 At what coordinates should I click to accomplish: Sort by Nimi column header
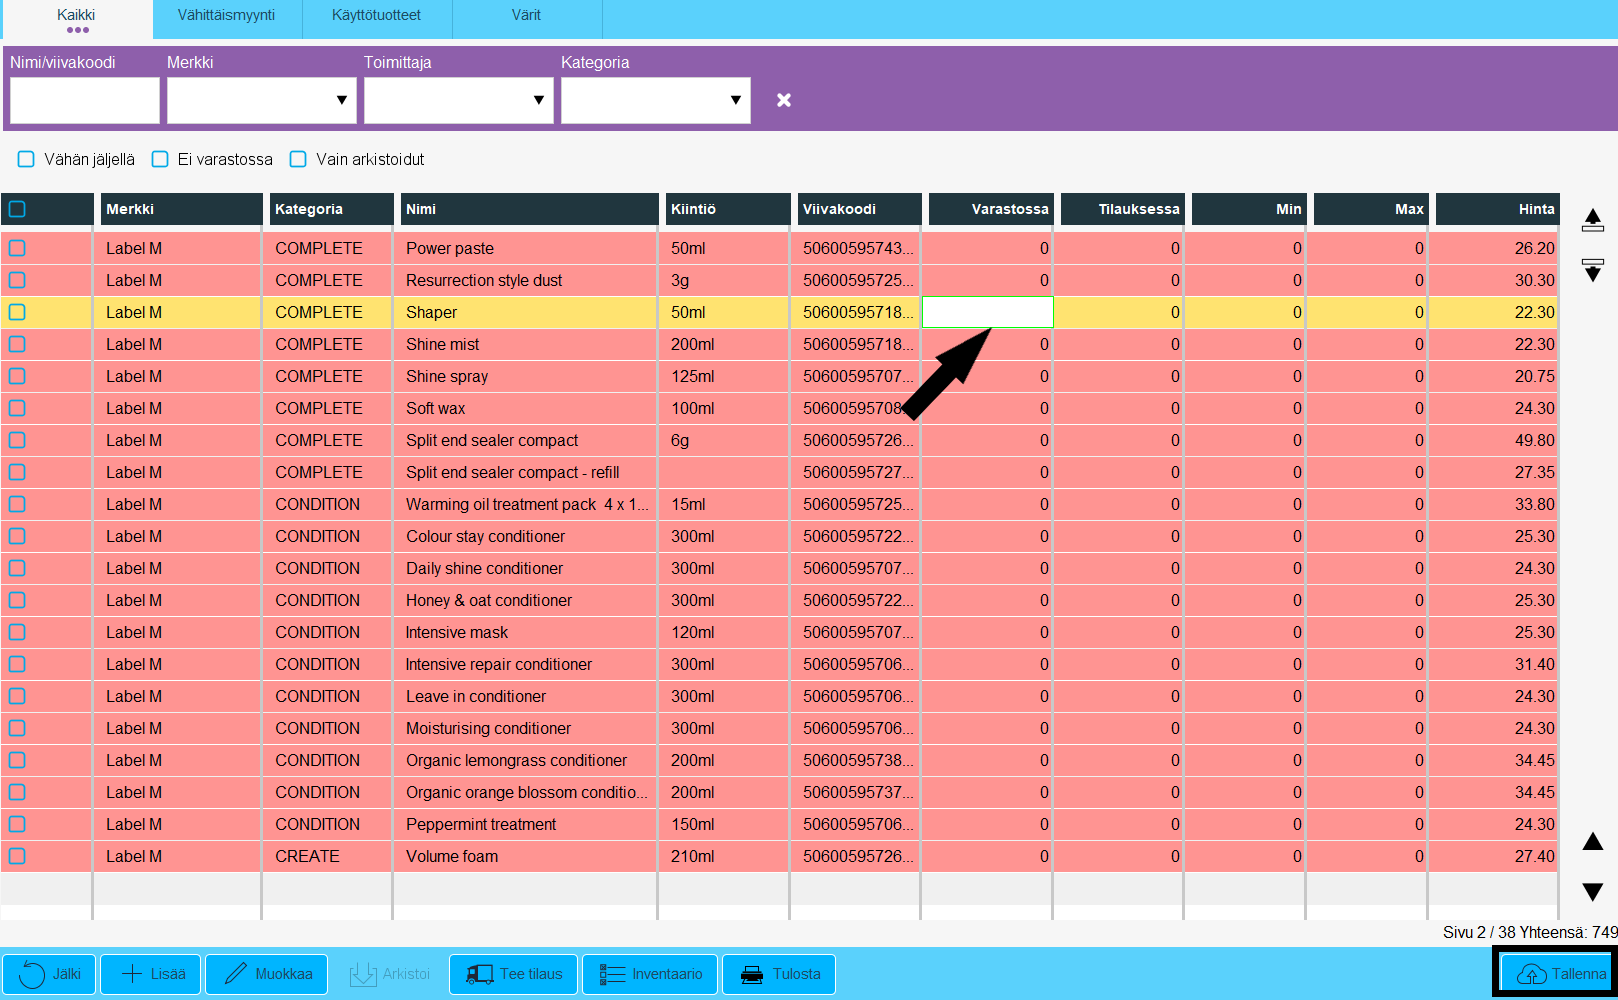[x=528, y=209]
